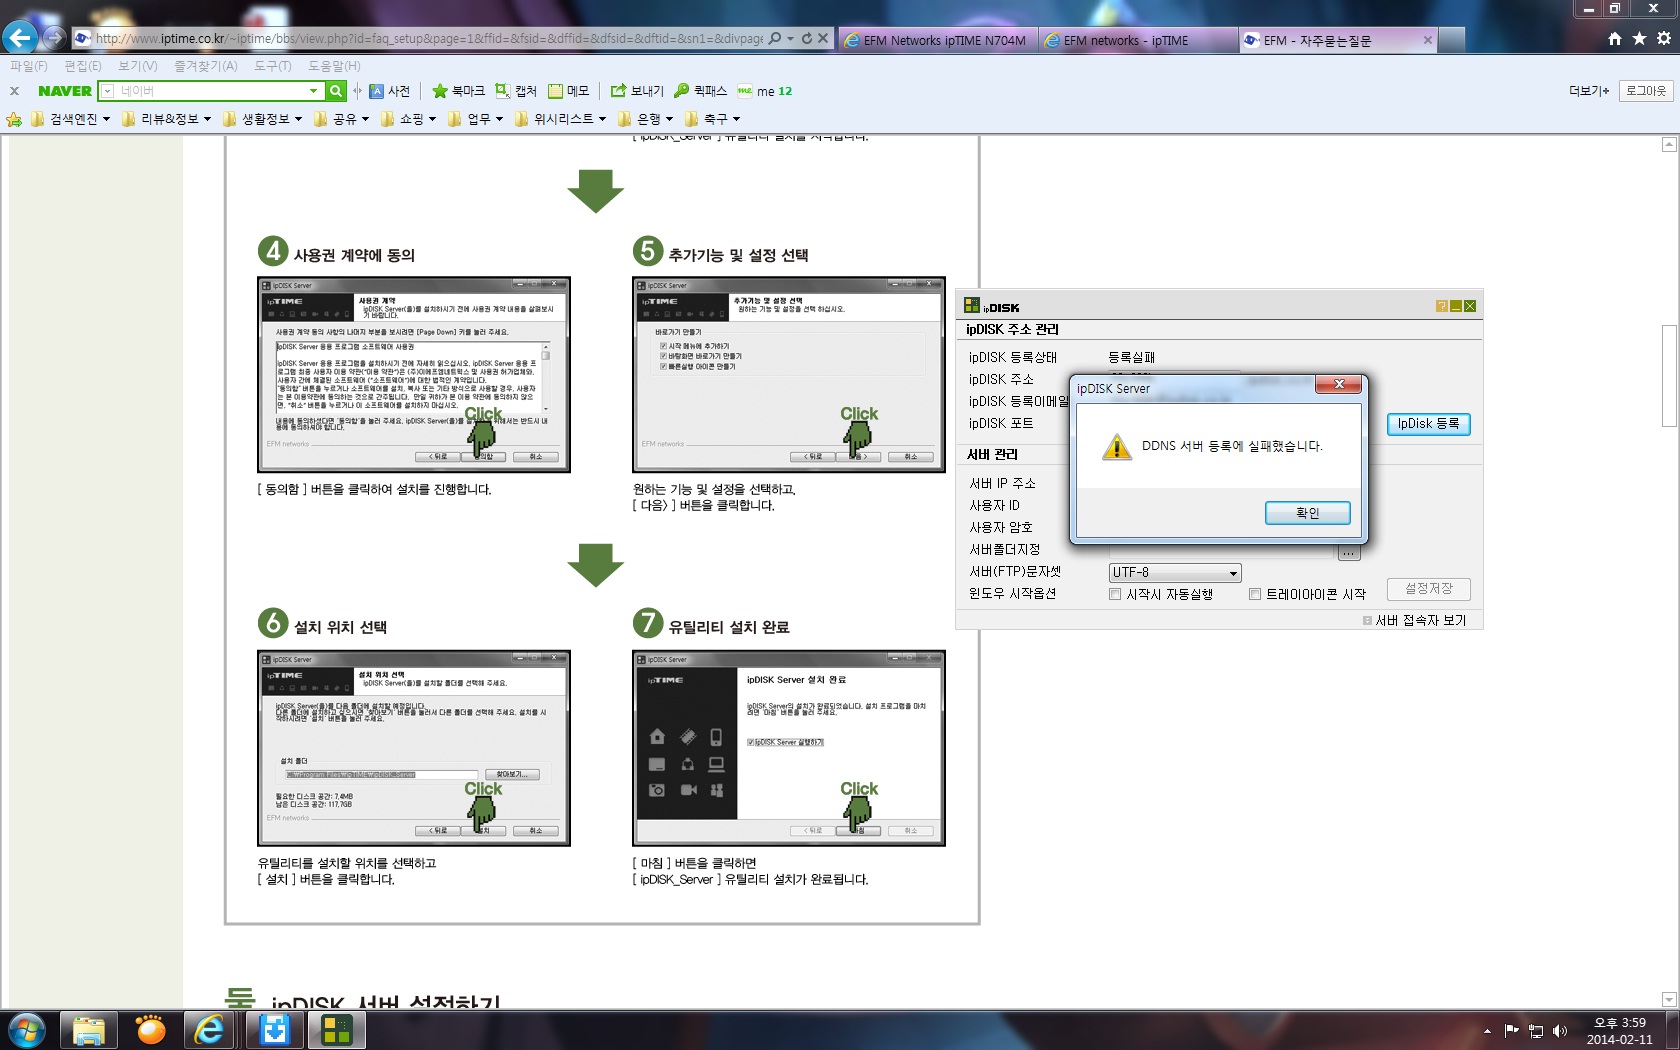Open the 퀵패스 quick pass tool
1680x1050 pixels.
pyautogui.click(x=700, y=91)
